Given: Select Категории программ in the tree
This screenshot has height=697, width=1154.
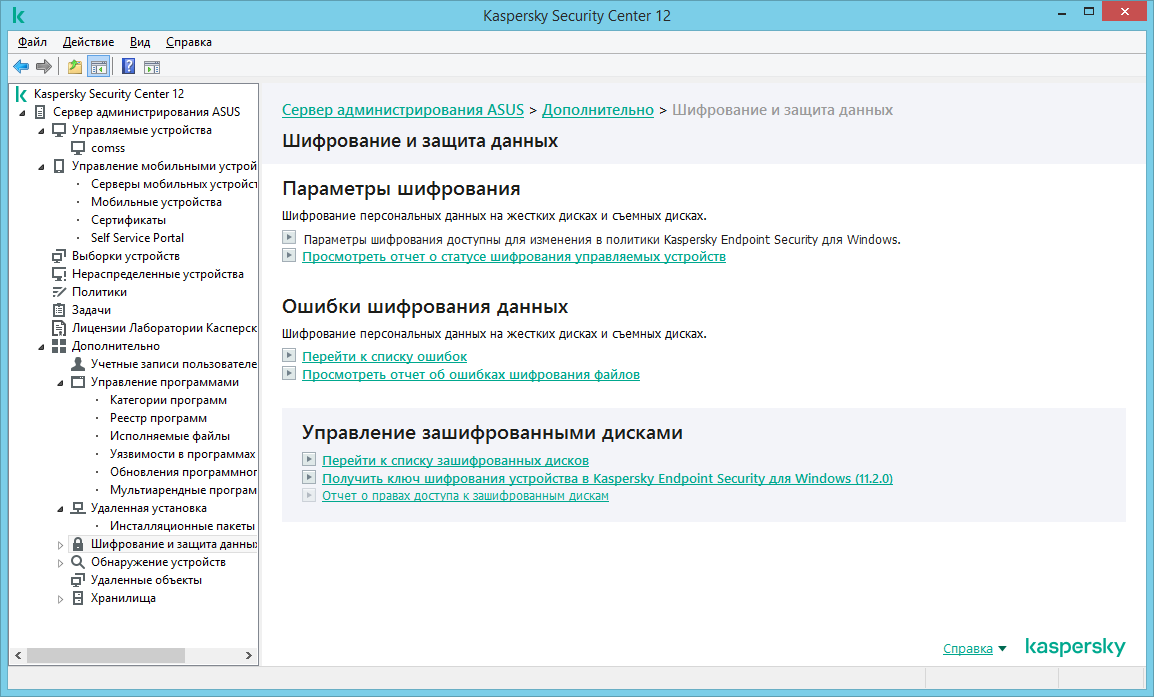Looking at the screenshot, I should (x=168, y=400).
